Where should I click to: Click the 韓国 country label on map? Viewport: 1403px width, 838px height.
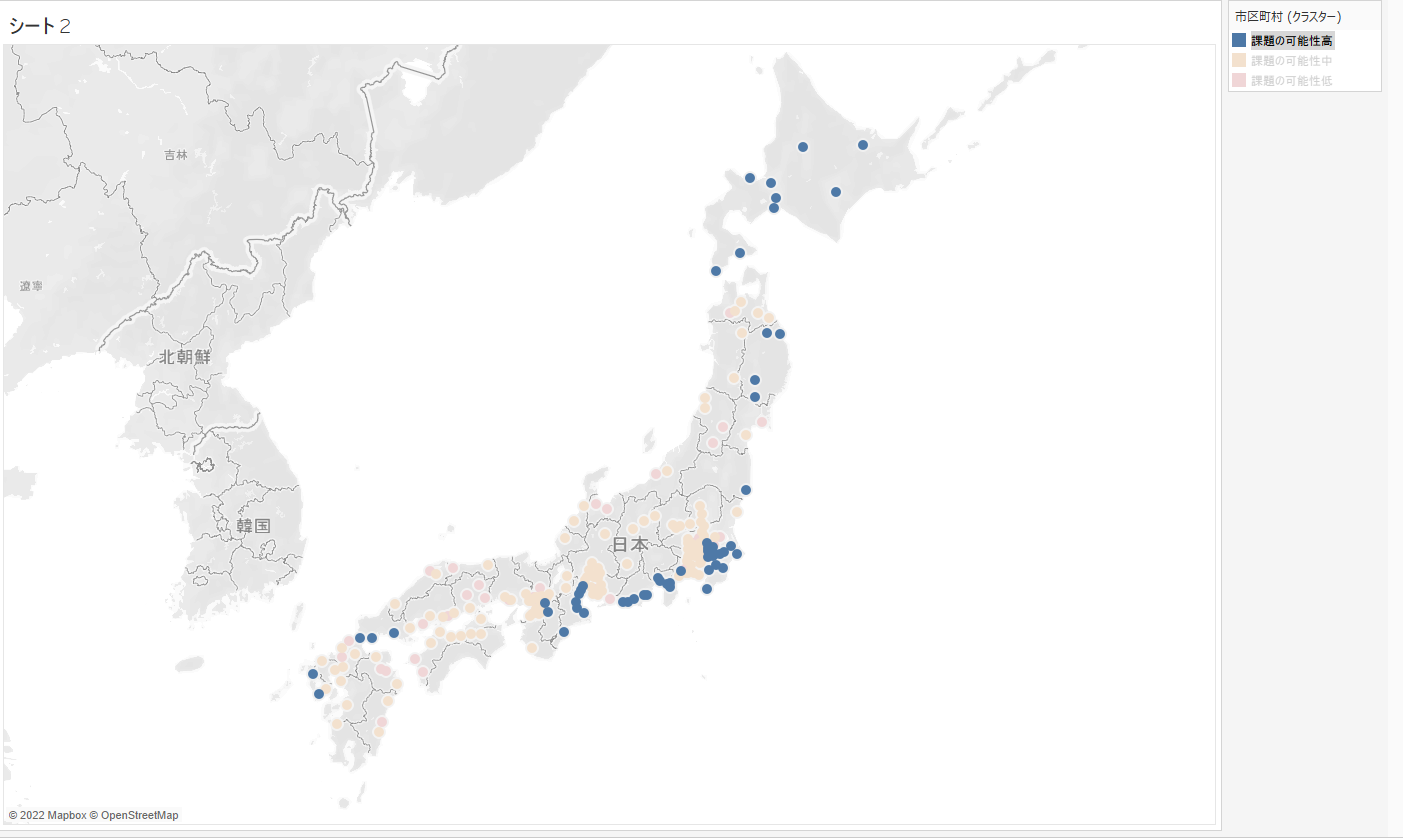coord(253,525)
